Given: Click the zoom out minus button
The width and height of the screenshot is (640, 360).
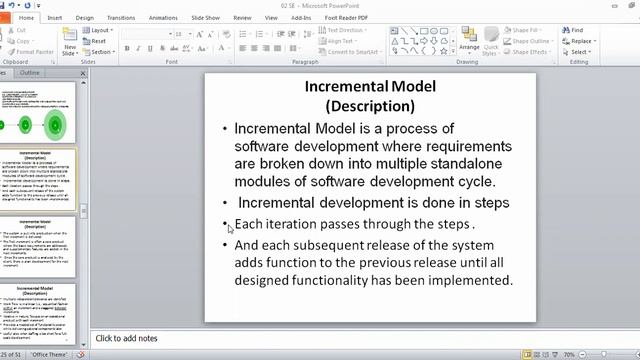Looking at the screenshot, I should 582,355.
